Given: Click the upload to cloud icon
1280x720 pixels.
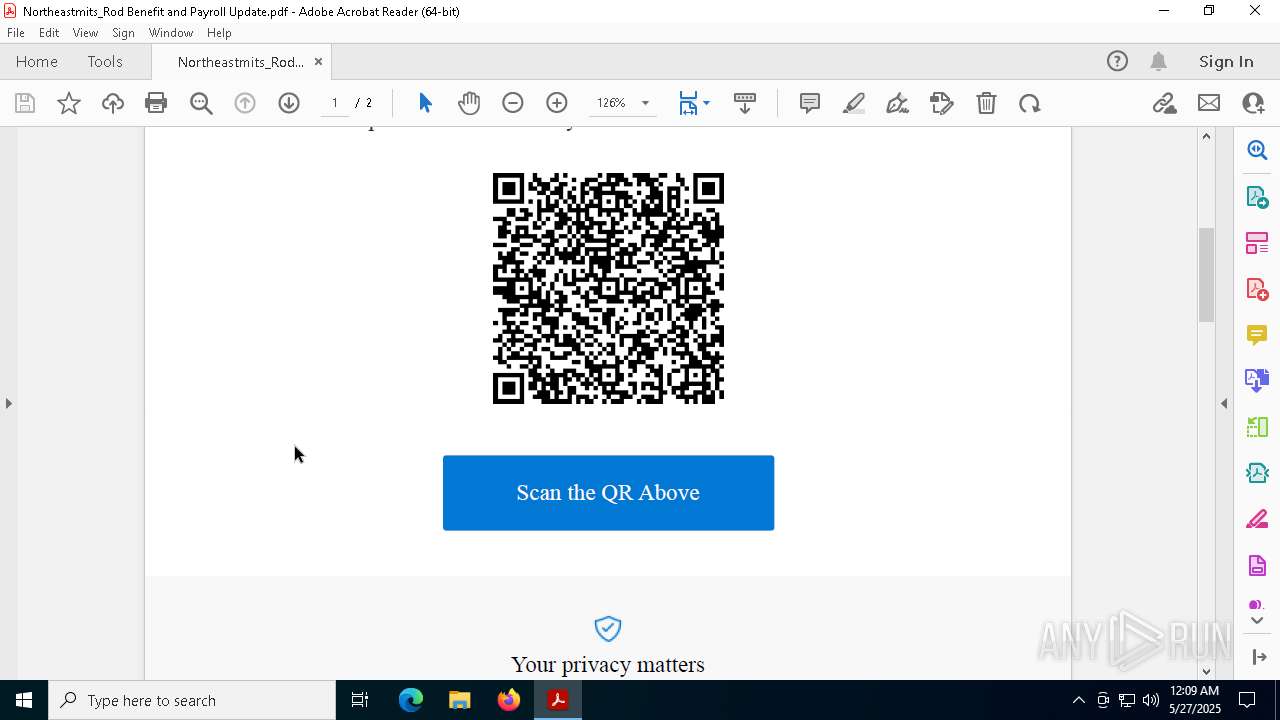Looking at the screenshot, I should coord(113,103).
